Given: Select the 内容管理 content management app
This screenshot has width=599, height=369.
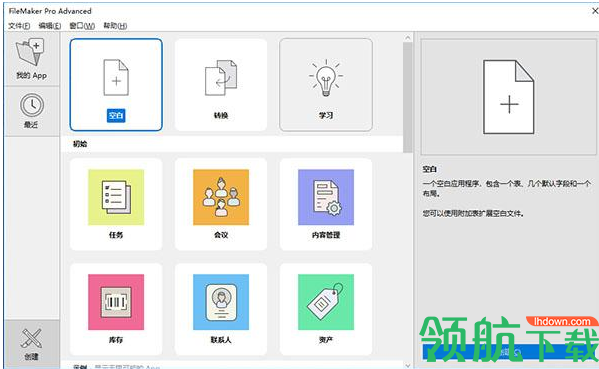Looking at the screenshot, I should (x=326, y=204).
